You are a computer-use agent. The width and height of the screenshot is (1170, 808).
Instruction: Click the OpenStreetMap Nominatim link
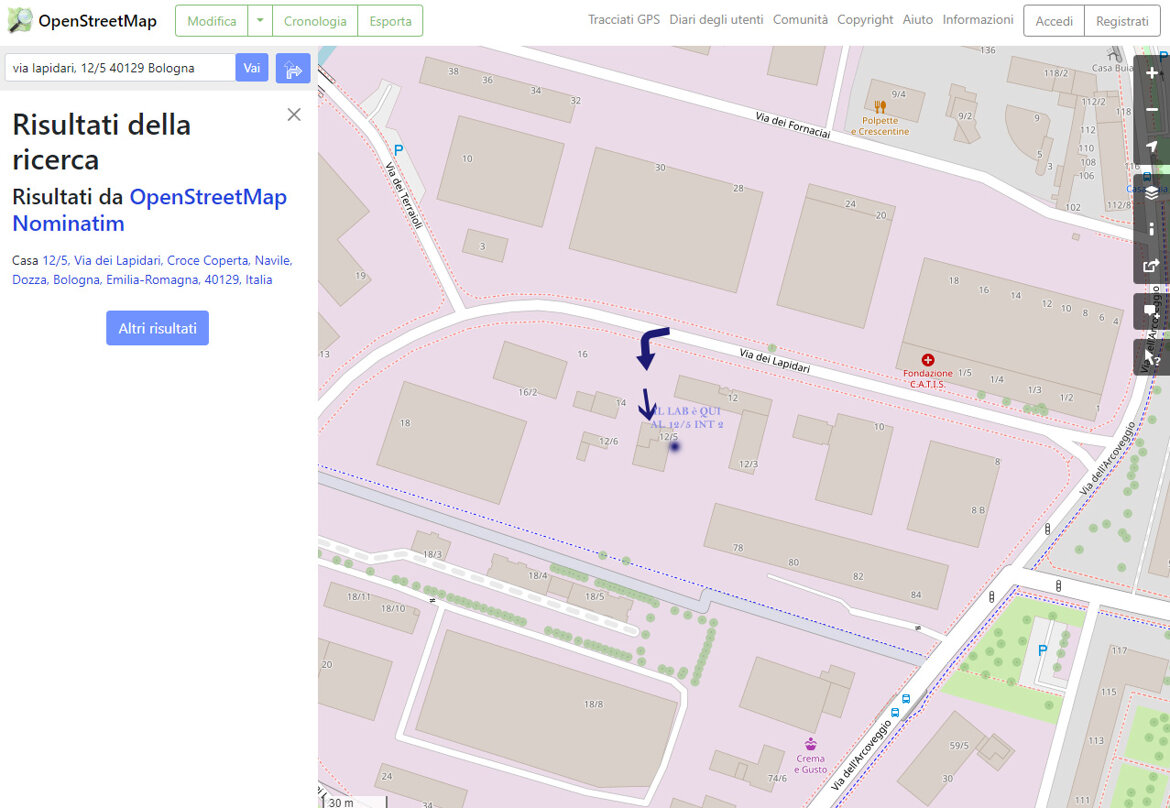(150, 210)
